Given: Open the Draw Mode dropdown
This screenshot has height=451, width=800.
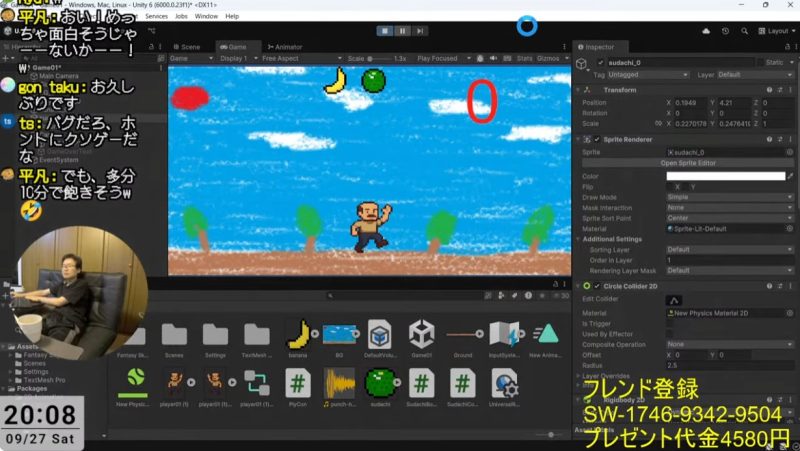Looking at the screenshot, I should tap(725, 197).
